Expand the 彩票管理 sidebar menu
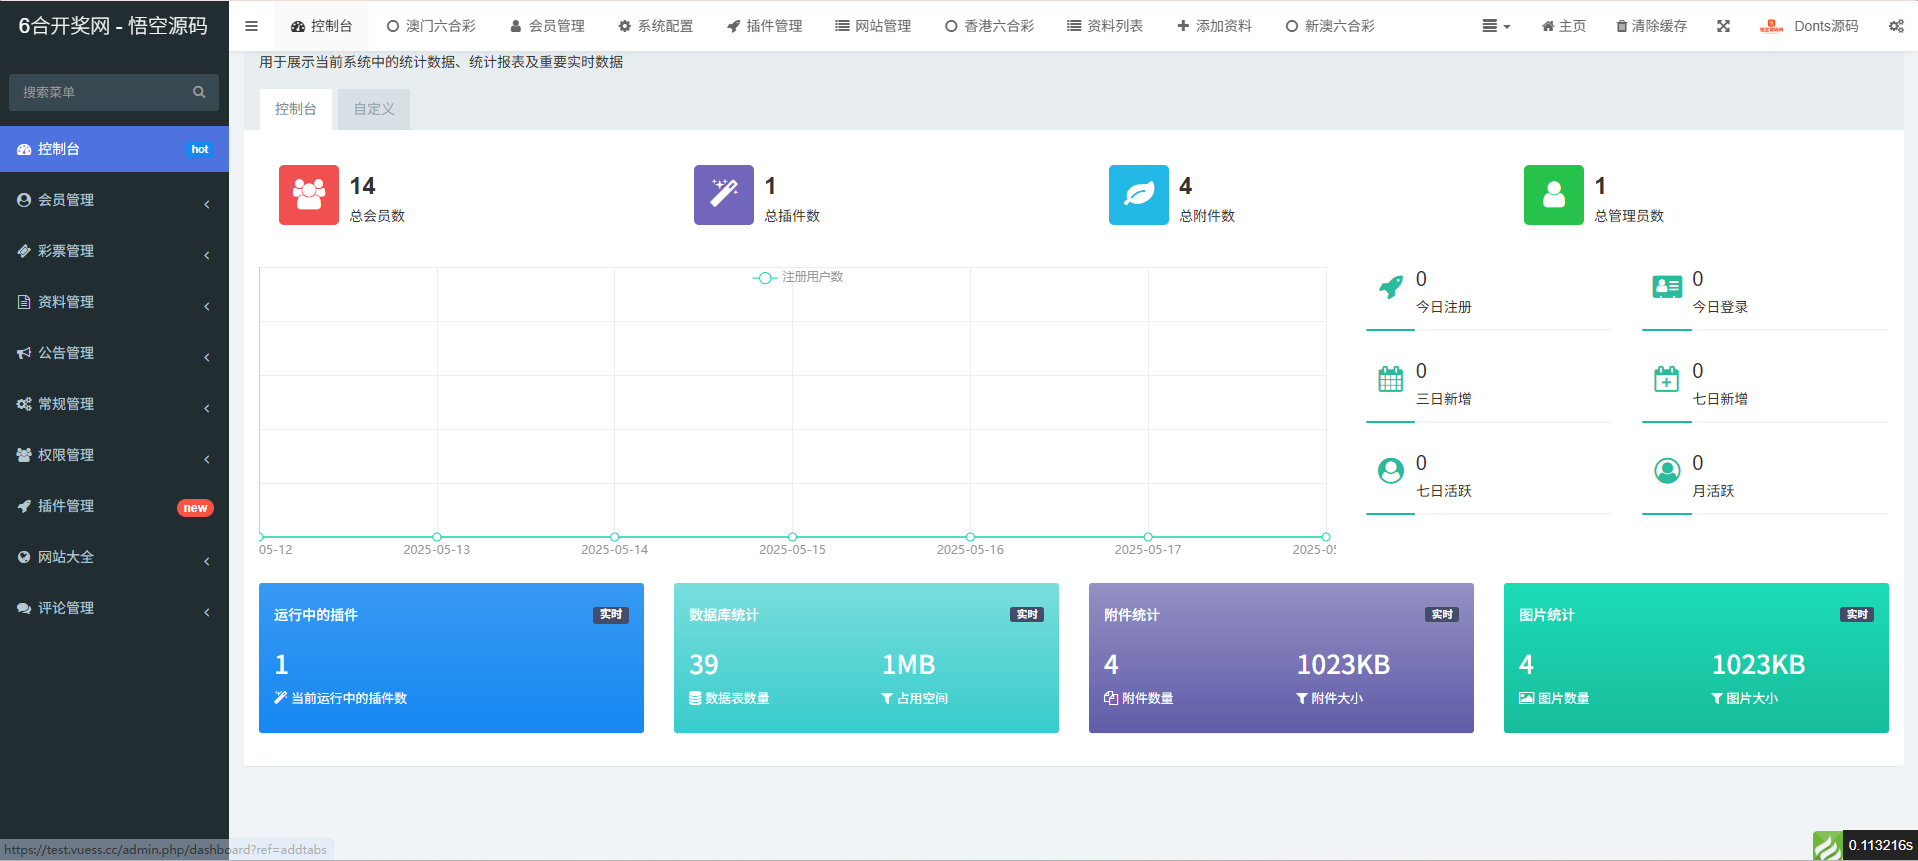Image resolution: width=1918 pixels, height=861 pixels. point(114,251)
